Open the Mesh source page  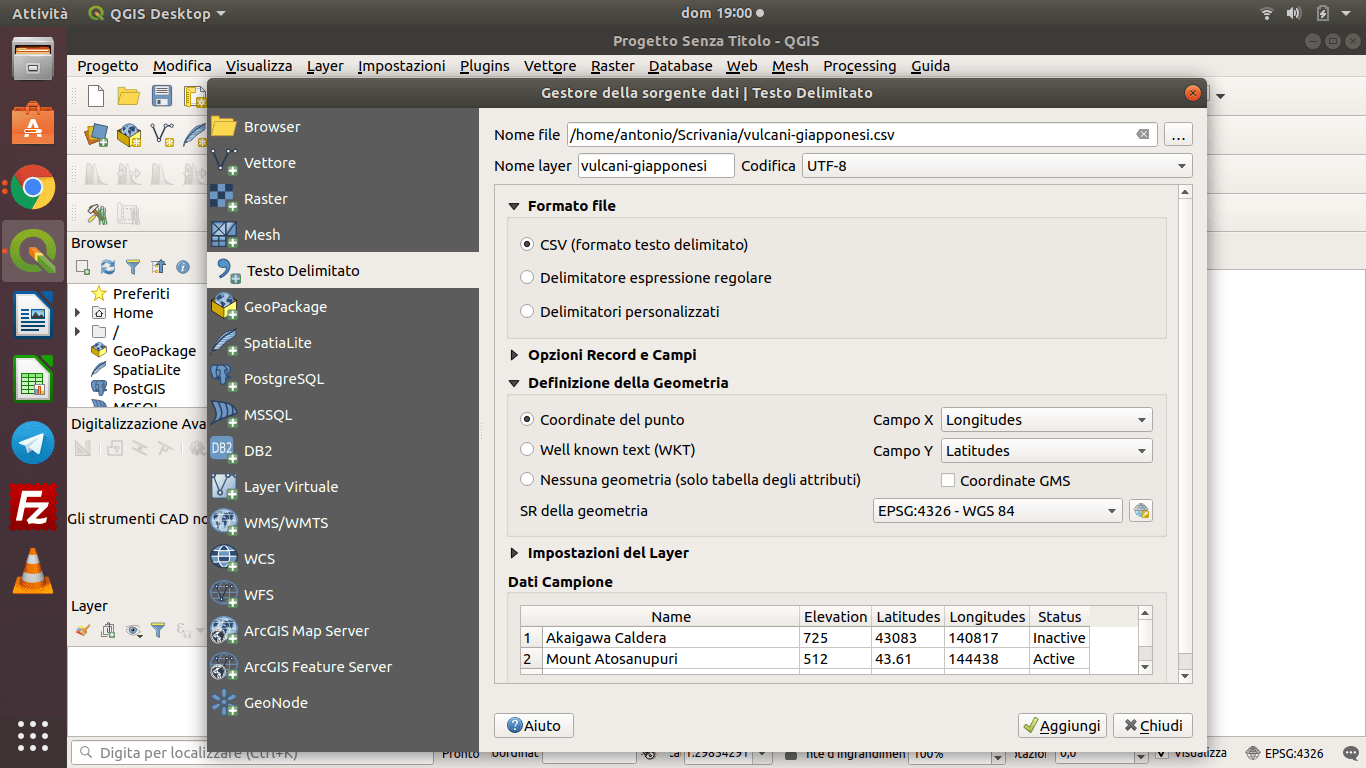click(x=343, y=235)
